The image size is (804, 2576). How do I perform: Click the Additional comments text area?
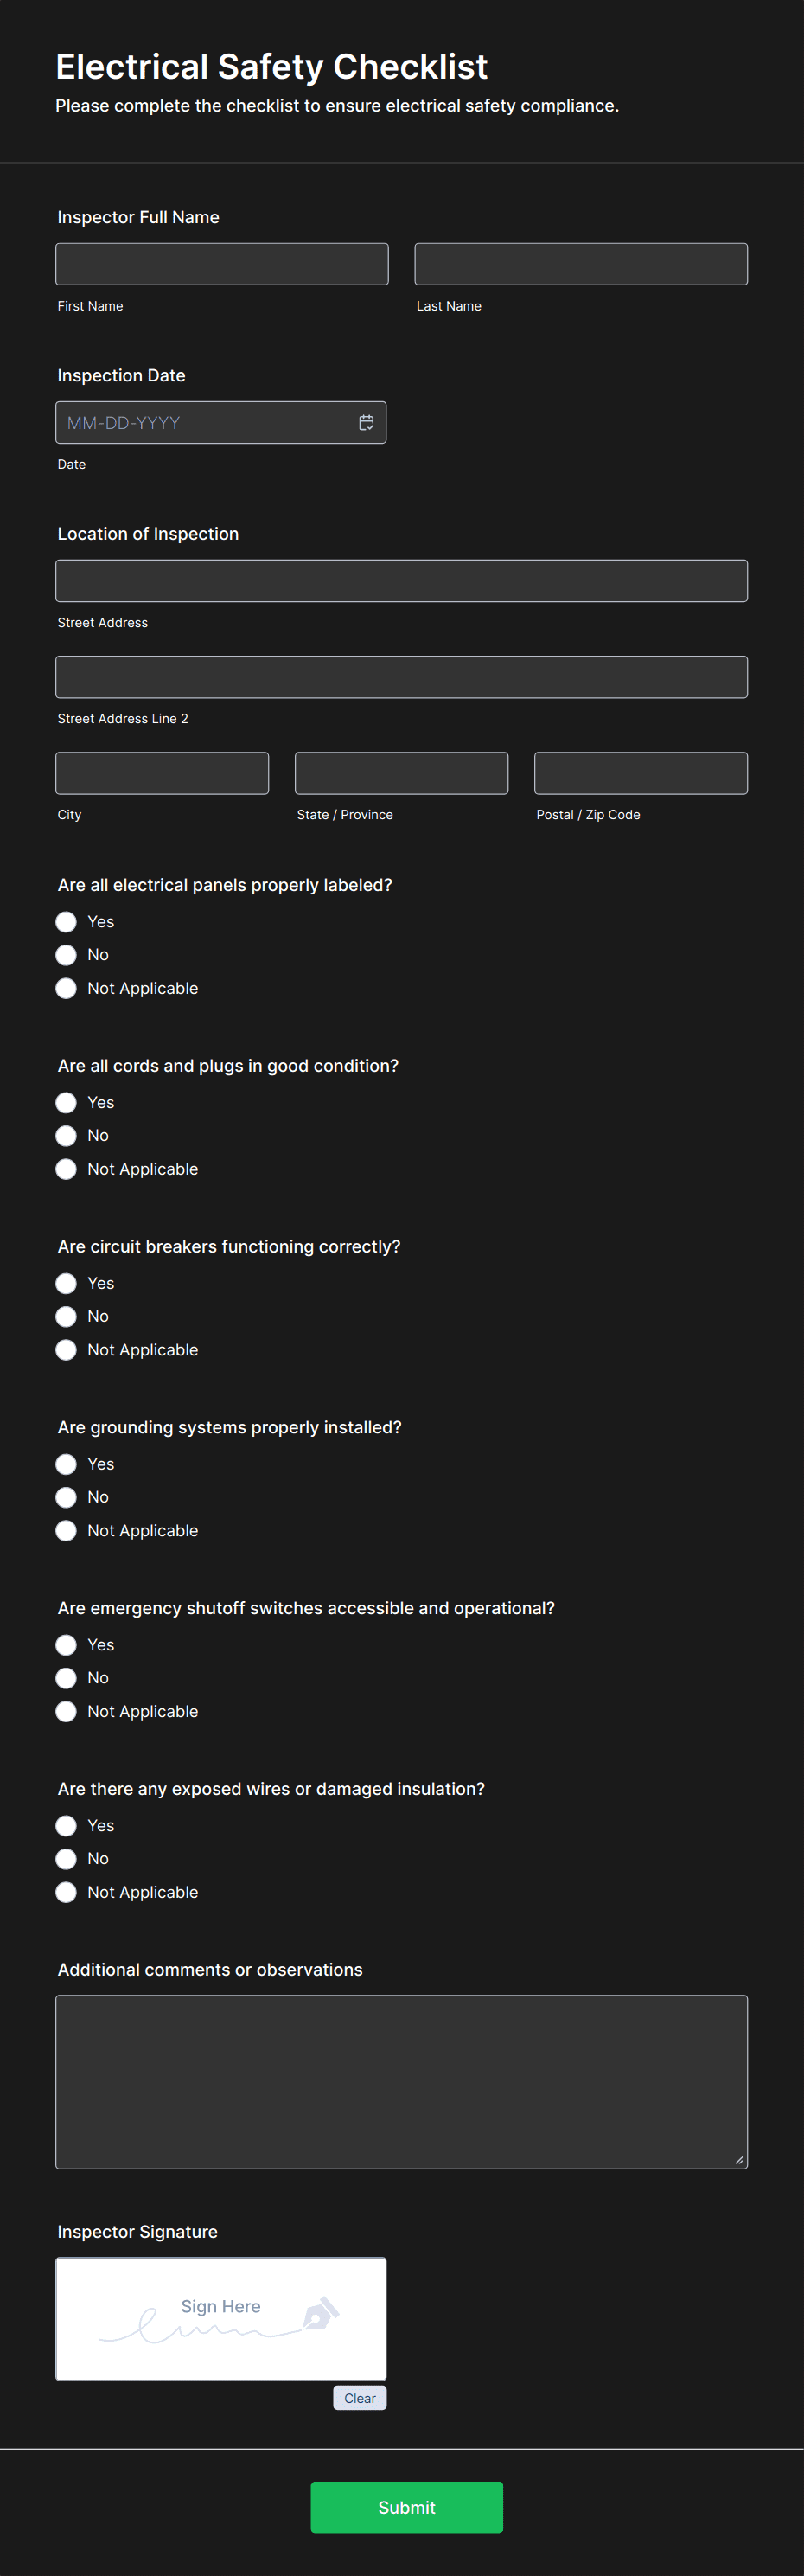pyautogui.click(x=402, y=2082)
